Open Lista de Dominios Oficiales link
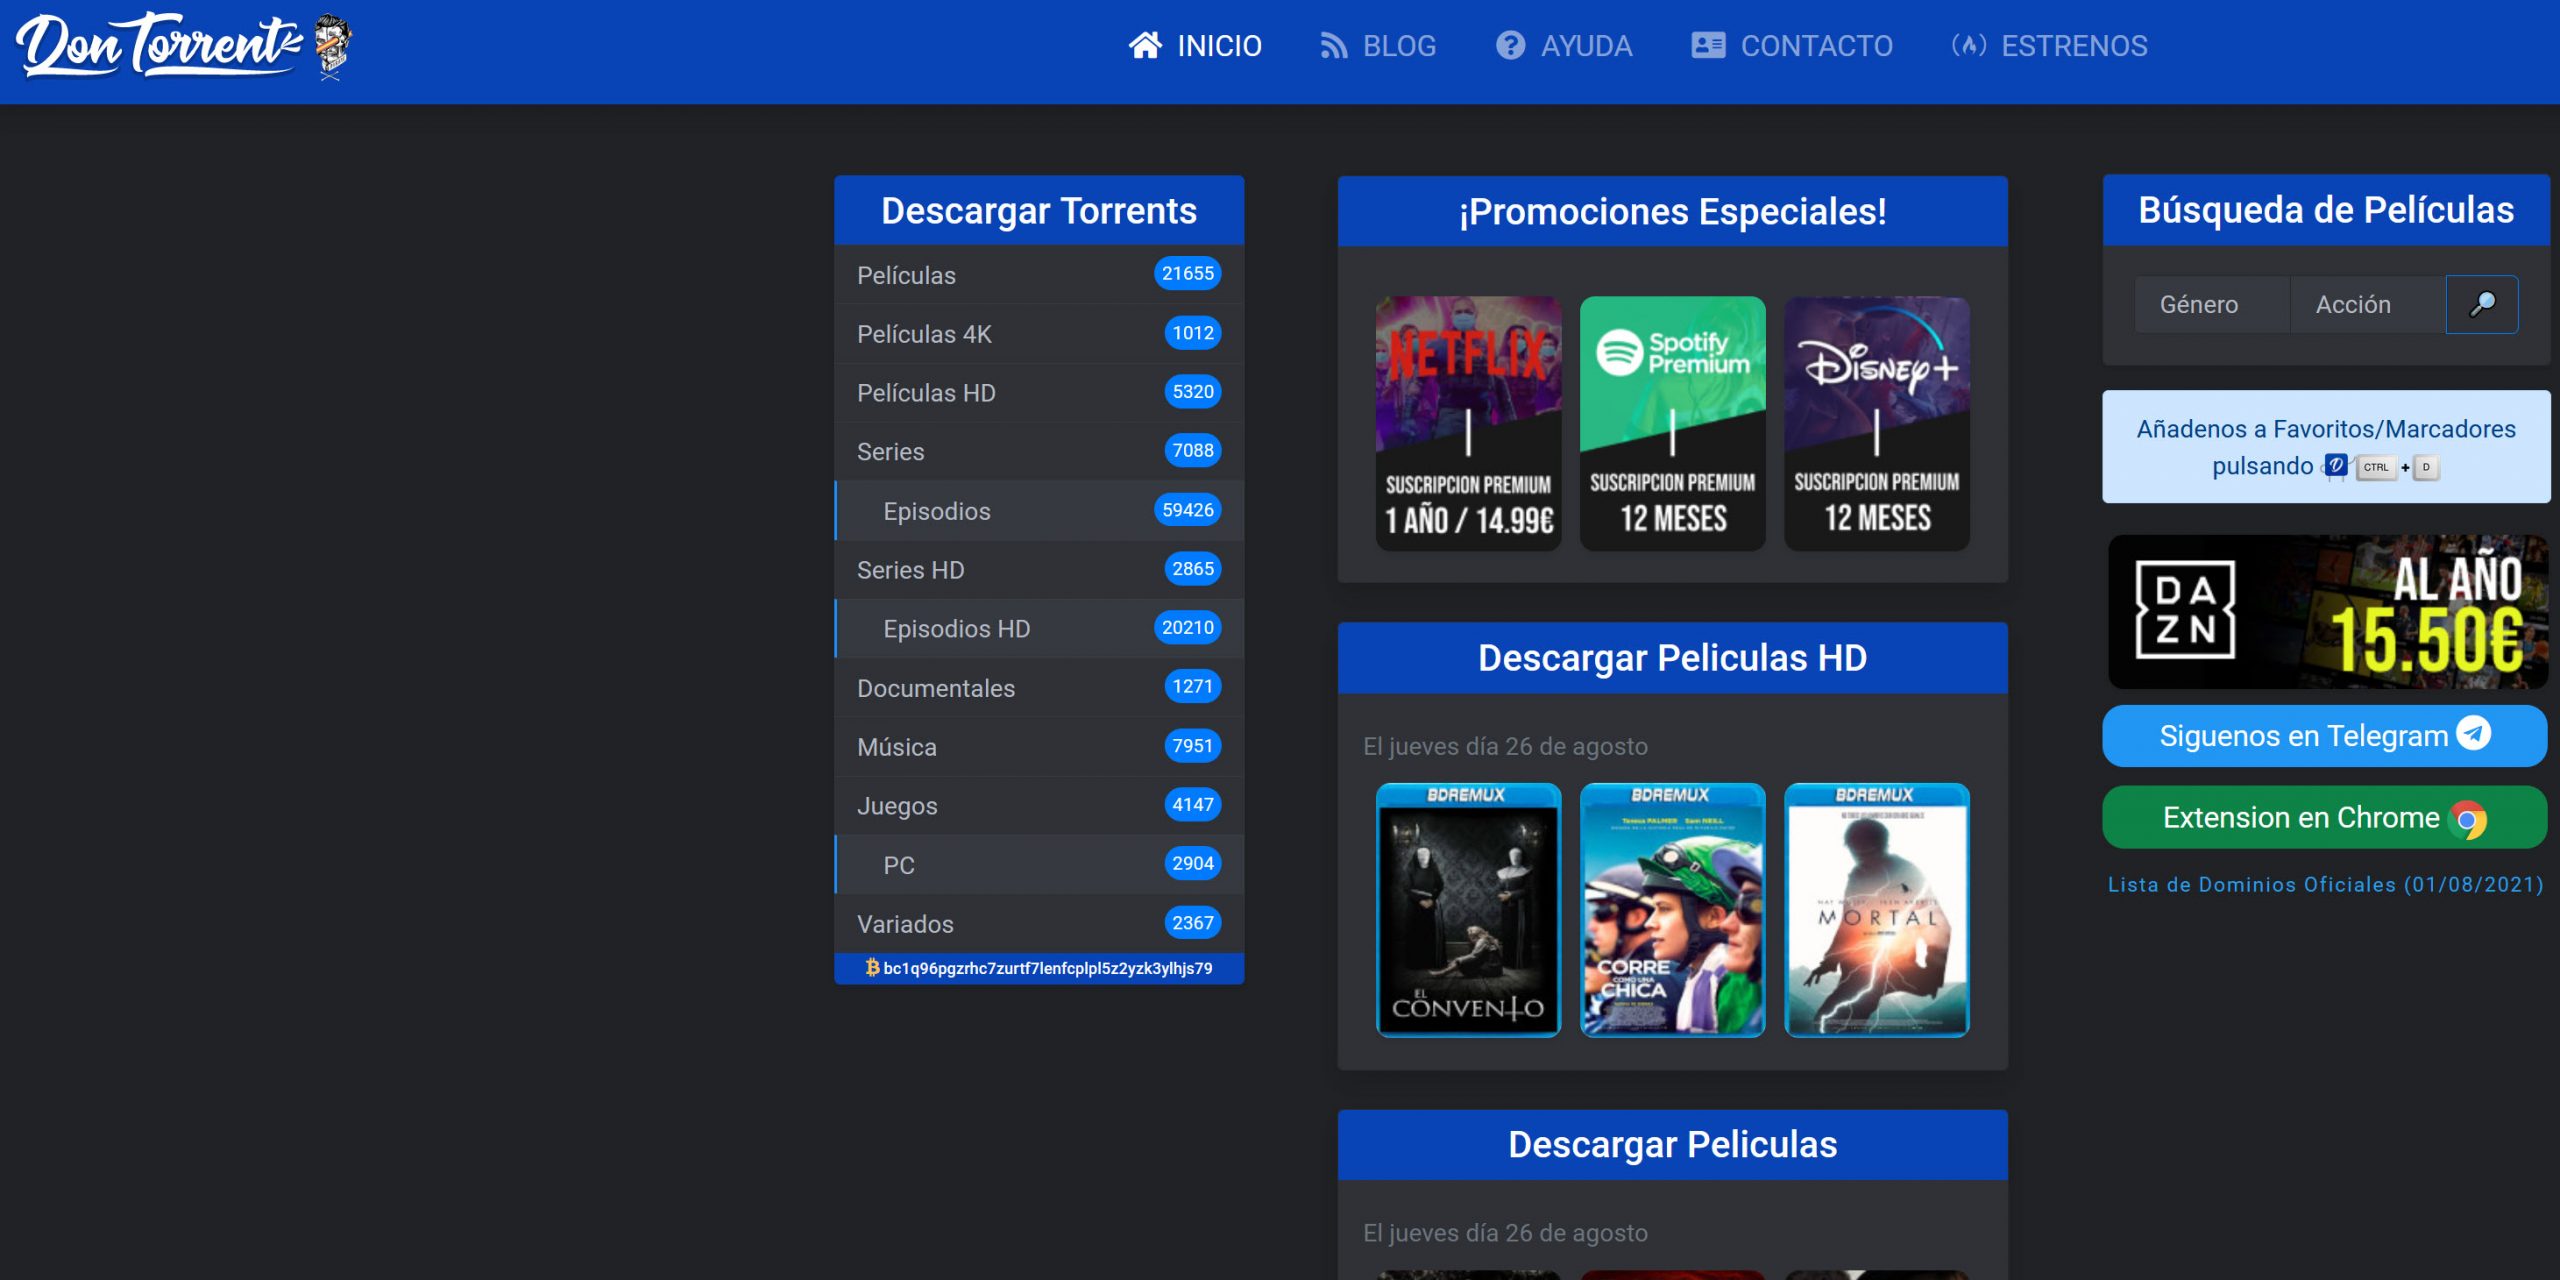This screenshot has height=1280, width=2560. click(x=2325, y=884)
